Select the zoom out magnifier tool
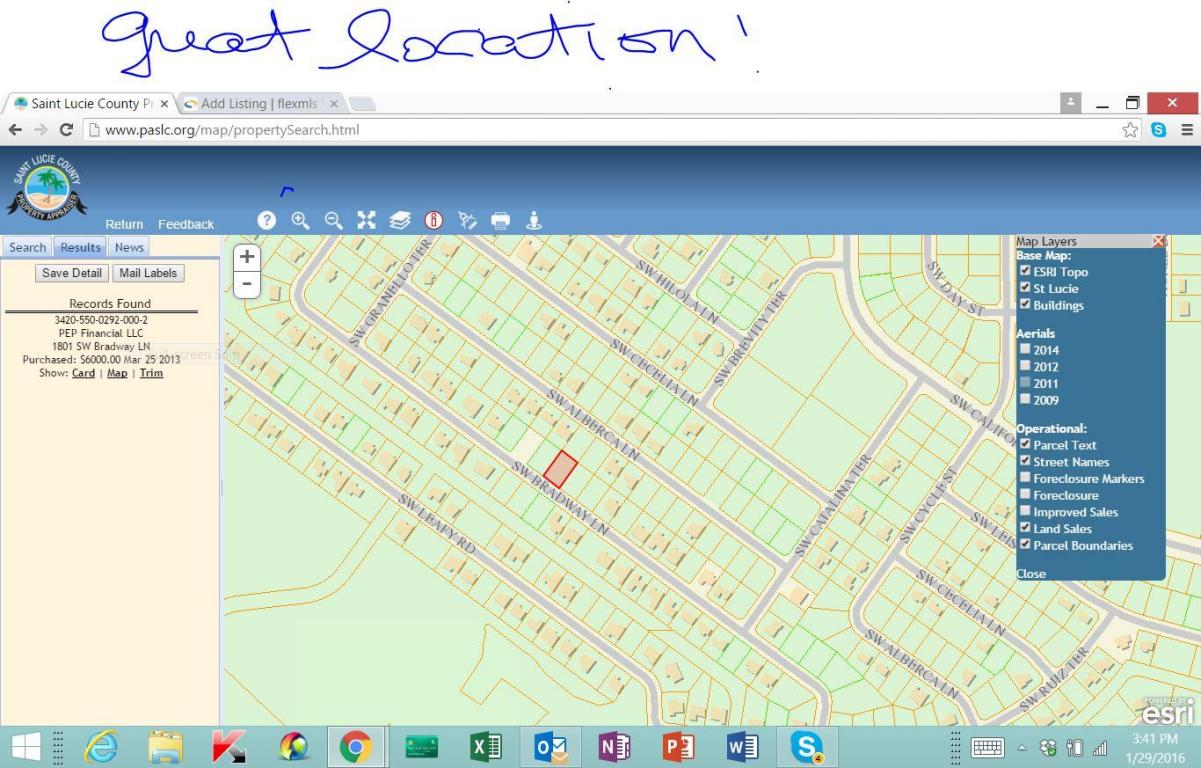Image resolution: width=1201 pixels, height=768 pixels. [x=333, y=220]
